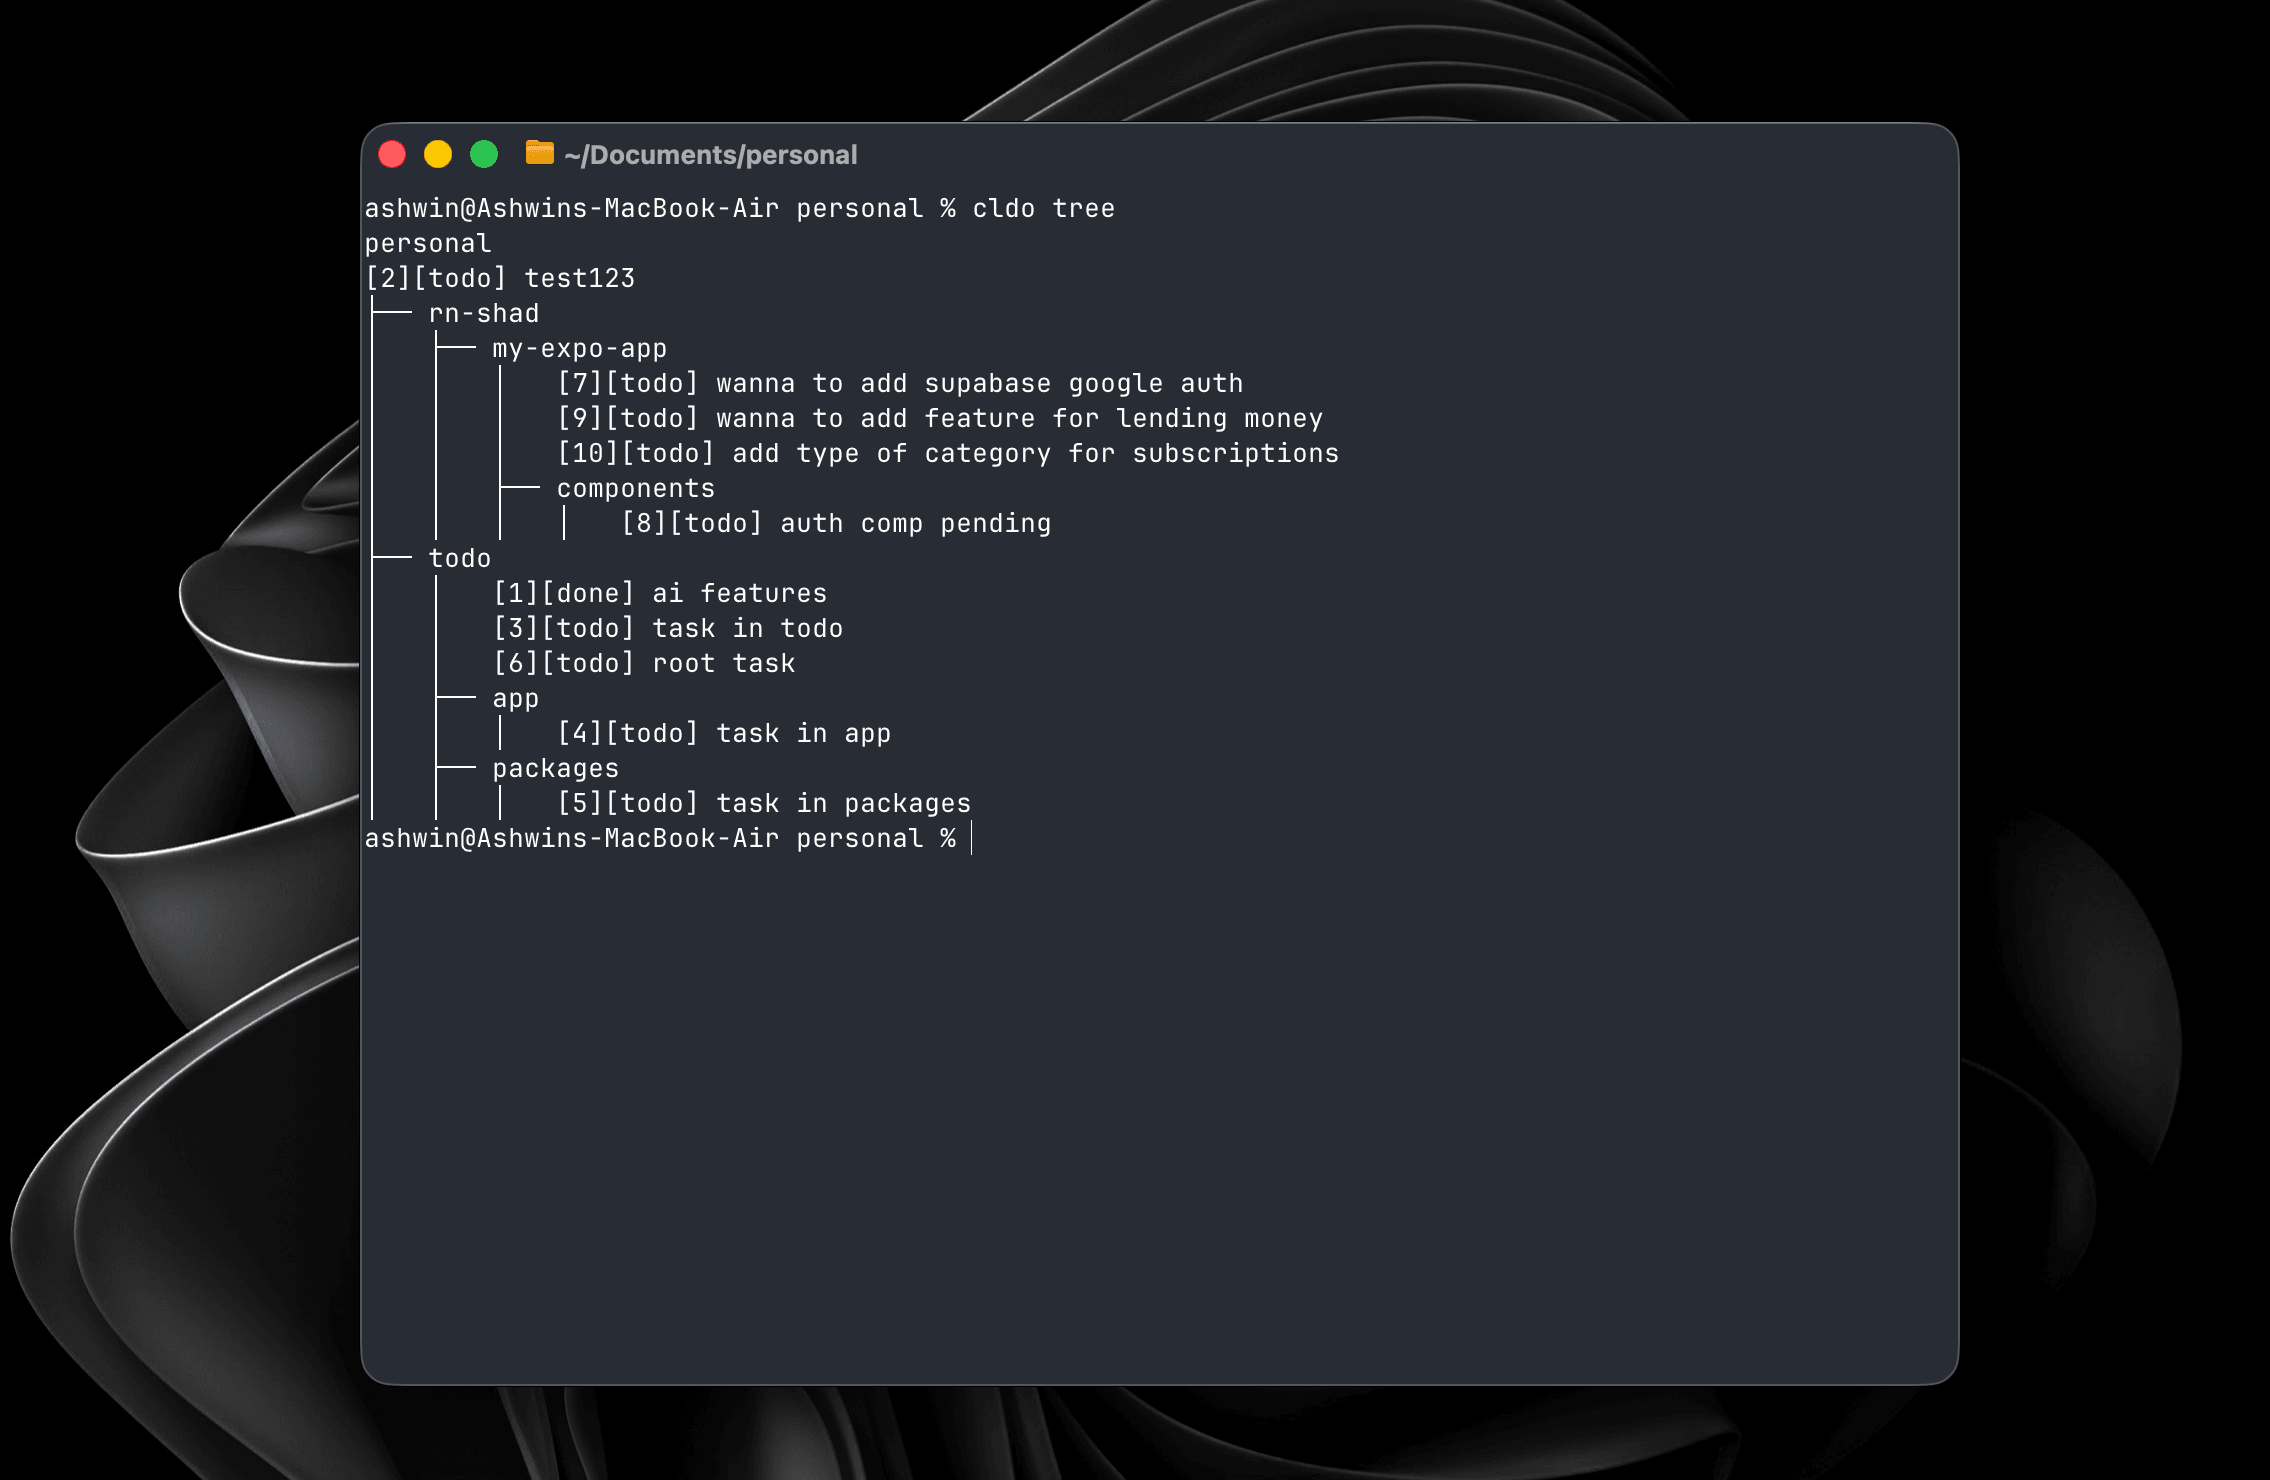The height and width of the screenshot is (1480, 2270).
Task: Click the 'root task' todo line
Action: coord(644,664)
